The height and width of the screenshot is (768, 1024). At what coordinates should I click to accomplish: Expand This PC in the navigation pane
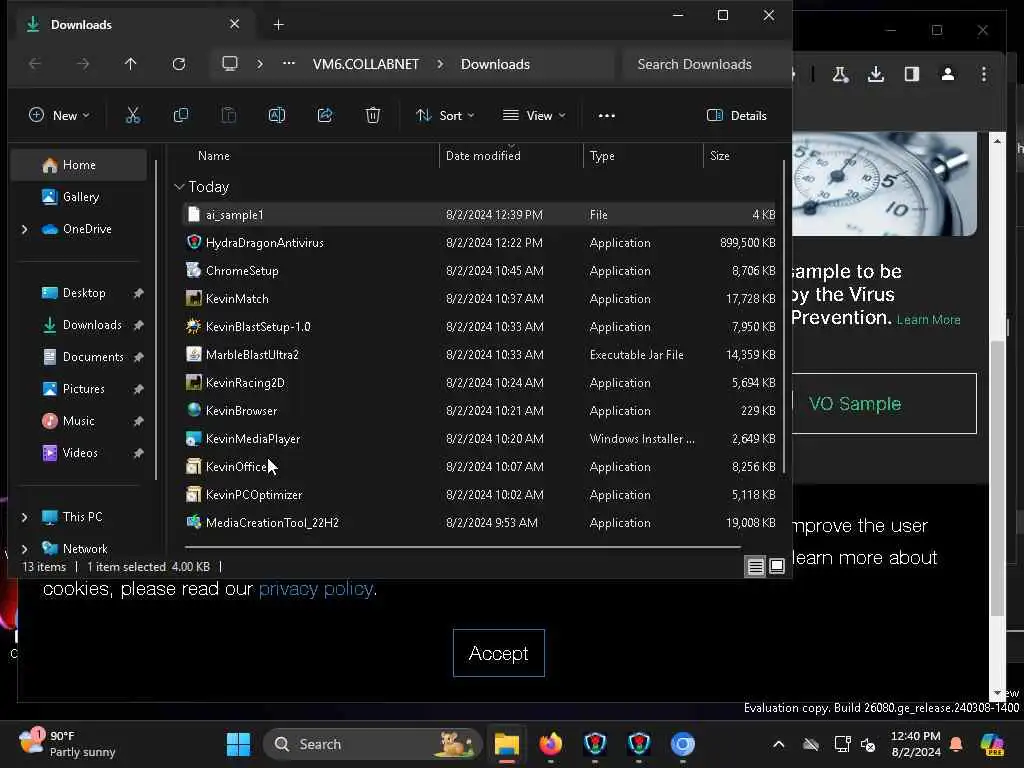coord(25,517)
